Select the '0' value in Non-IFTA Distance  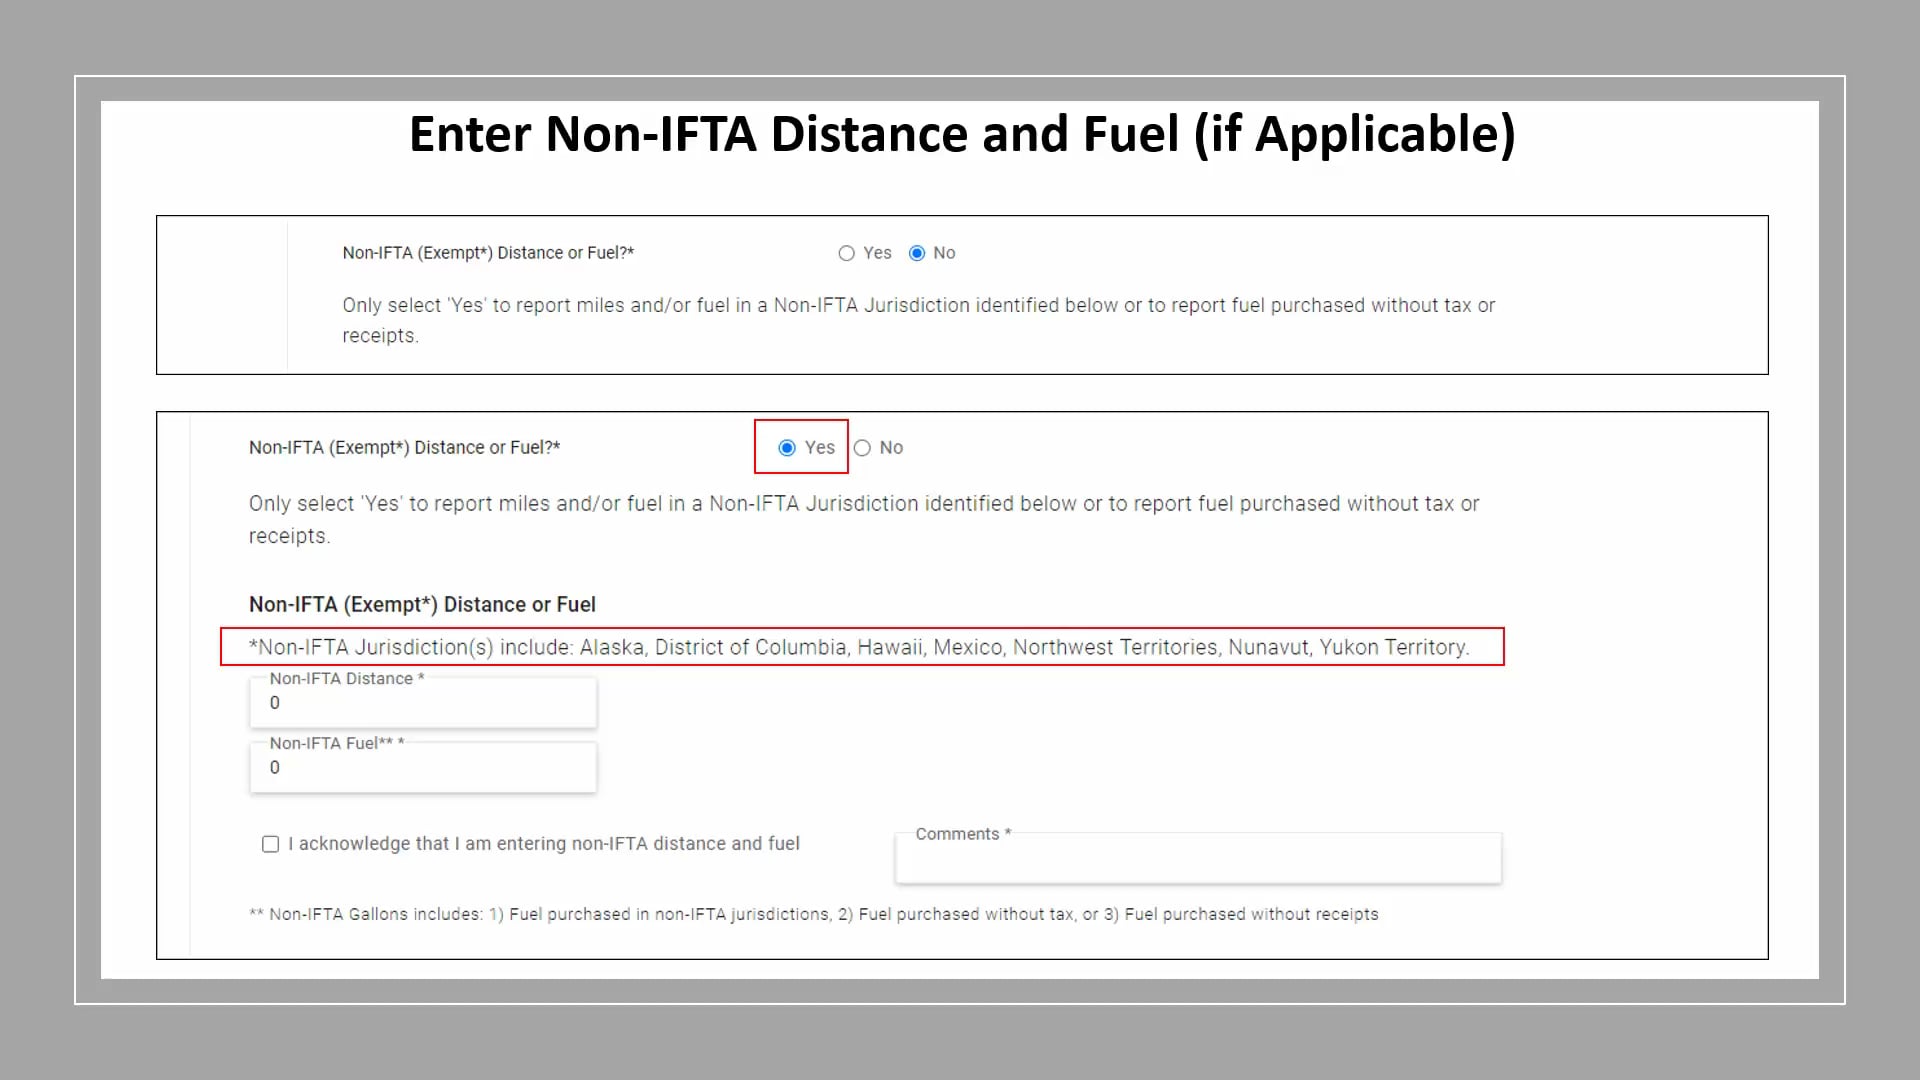[x=275, y=703]
